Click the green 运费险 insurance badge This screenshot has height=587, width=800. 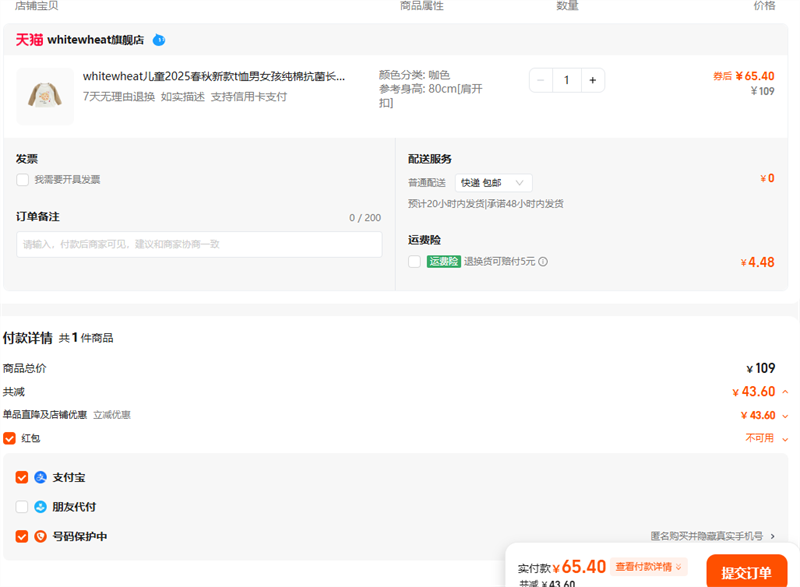click(444, 261)
